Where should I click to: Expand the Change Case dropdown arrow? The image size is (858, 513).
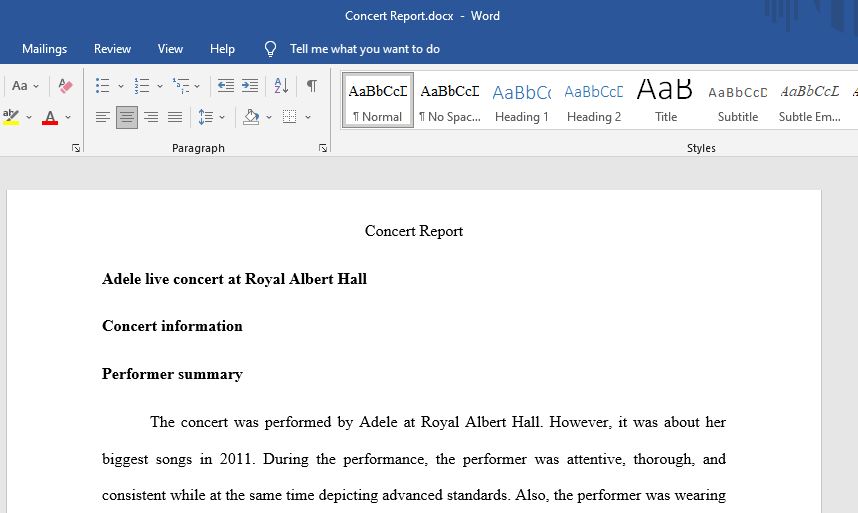(36, 86)
